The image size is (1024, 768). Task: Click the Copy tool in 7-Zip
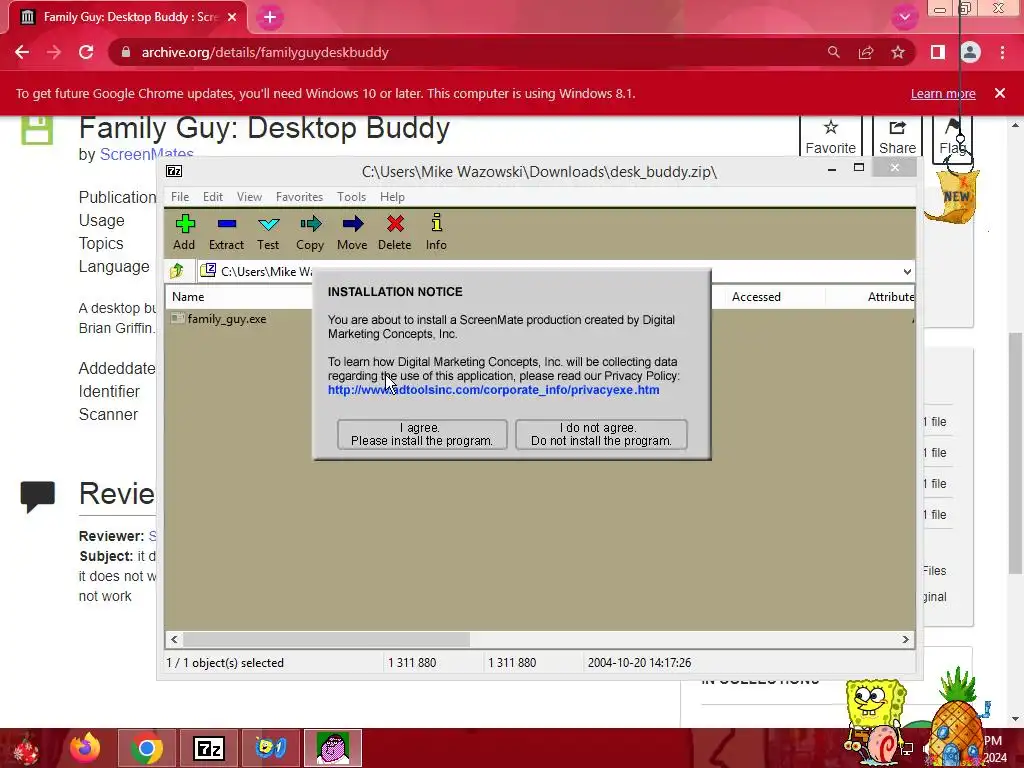pyautogui.click(x=310, y=232)
